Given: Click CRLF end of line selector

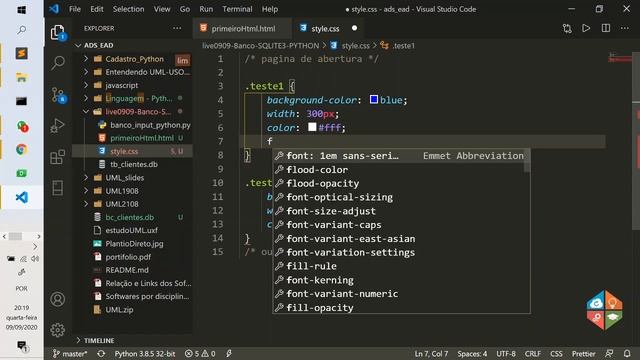Looking at the screenshot, I should [533, 353].
